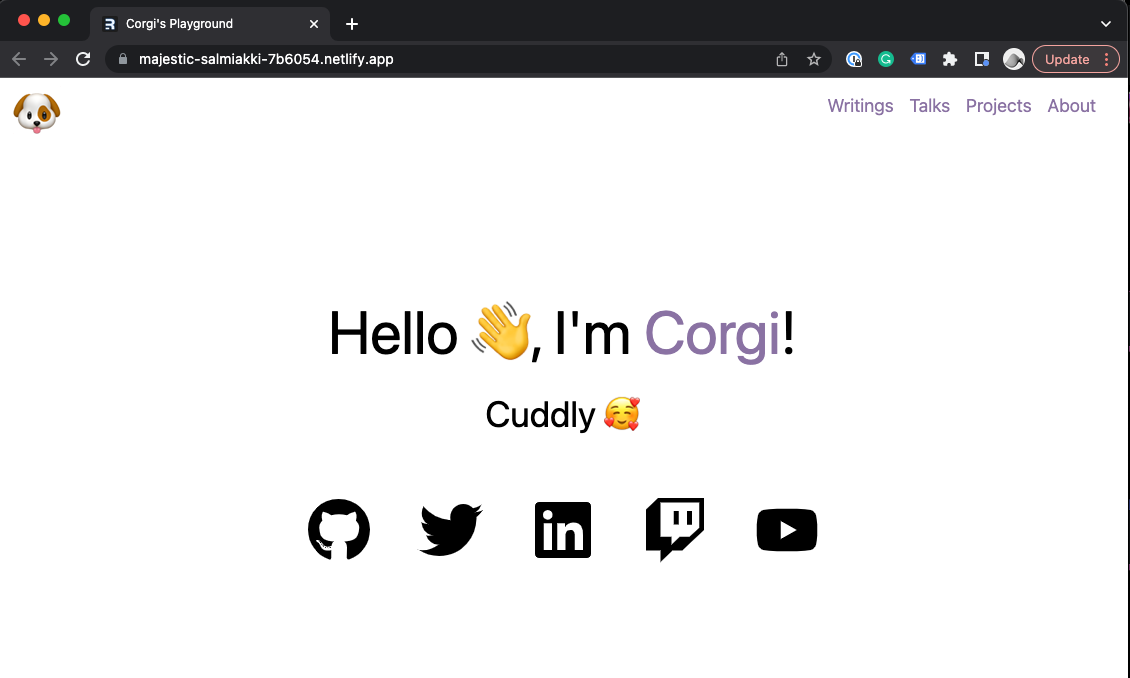Screen dimensions: 1130x678
Task: Click the dog face logo icon
Action: (37, 113)
